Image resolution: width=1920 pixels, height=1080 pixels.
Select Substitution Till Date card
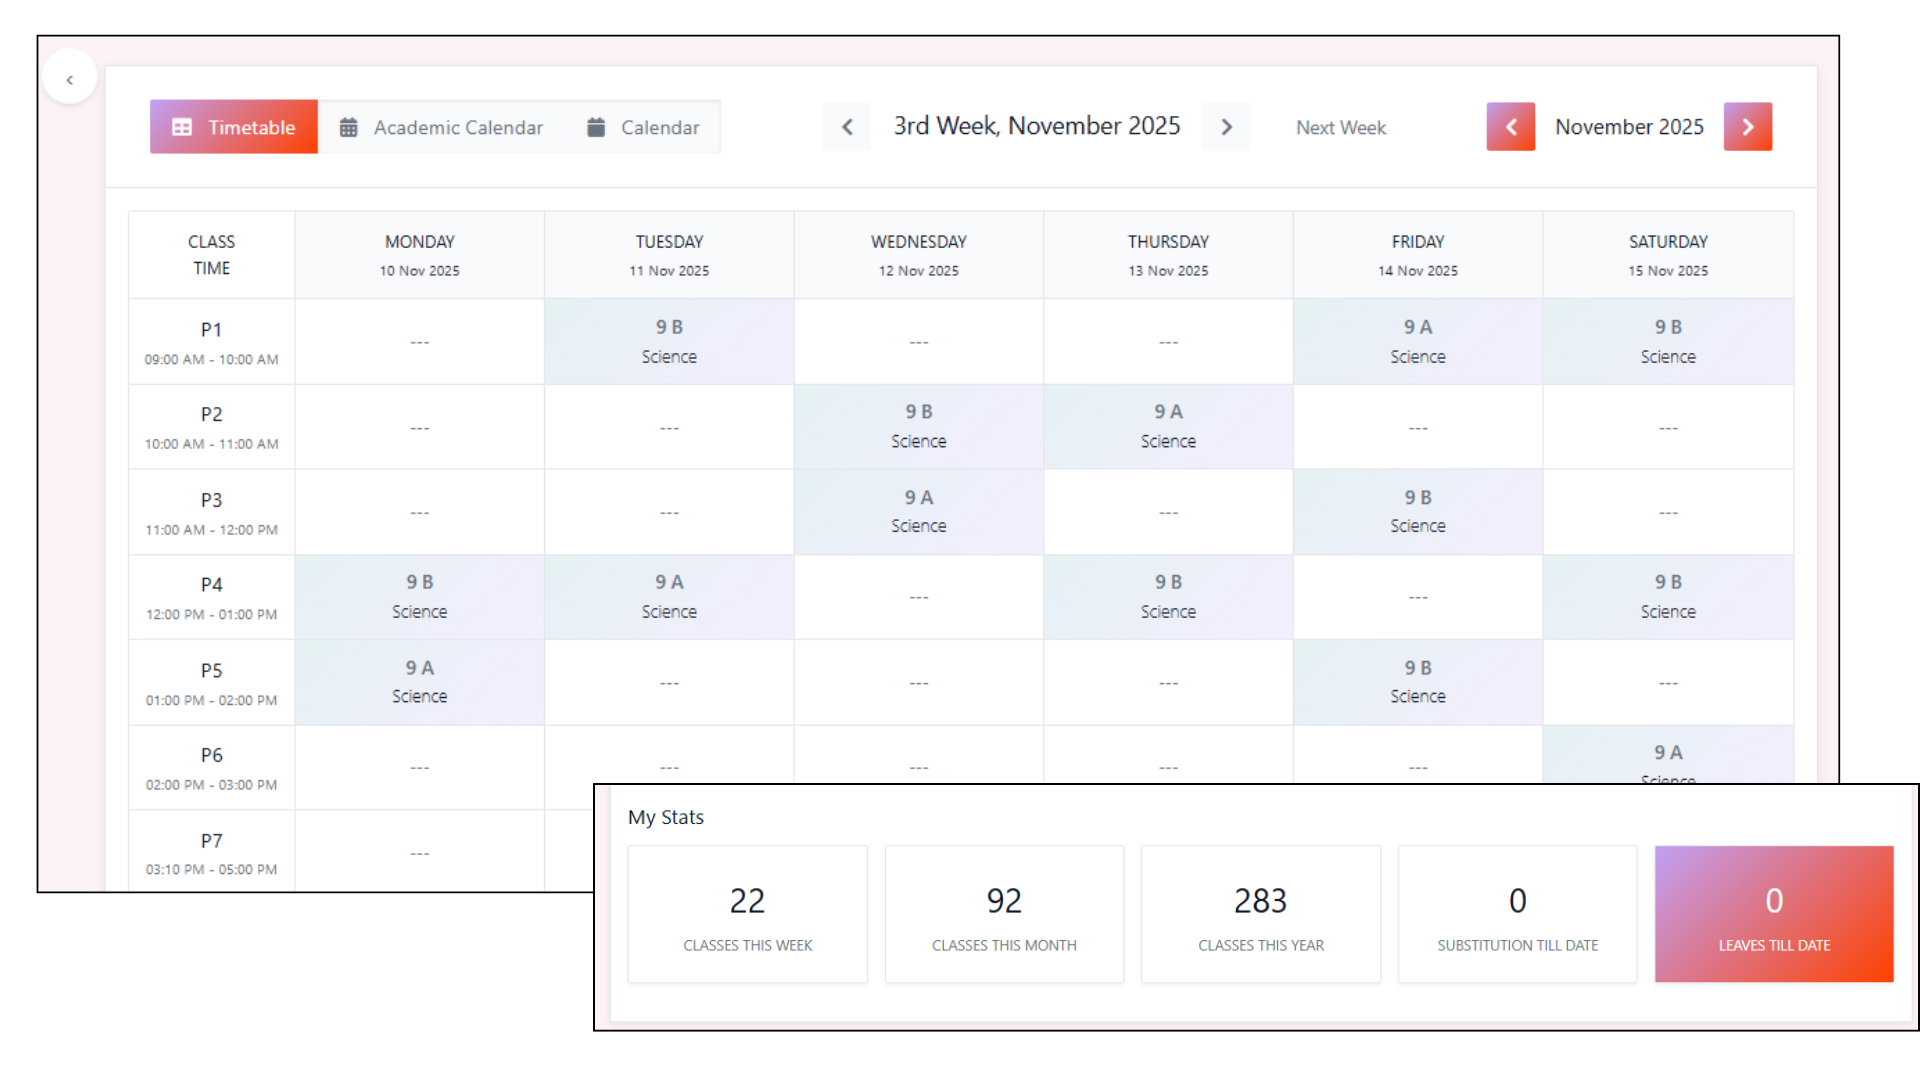(x=1517, y=915)
